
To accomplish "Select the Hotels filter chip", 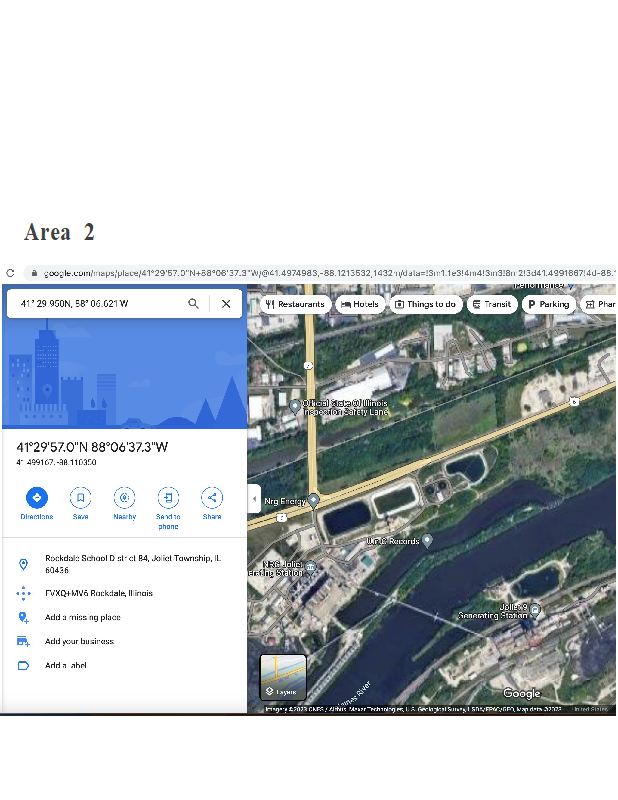I will [x=360, y=304].
